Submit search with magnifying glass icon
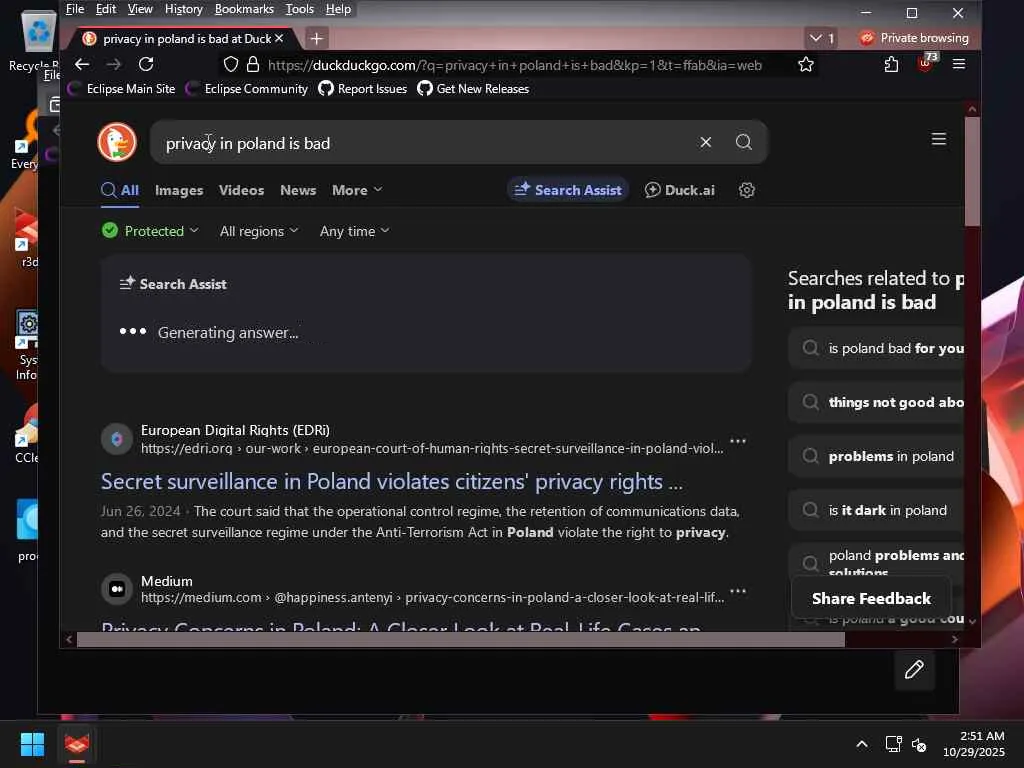The image size is (1024, 768). pos(743,142)
